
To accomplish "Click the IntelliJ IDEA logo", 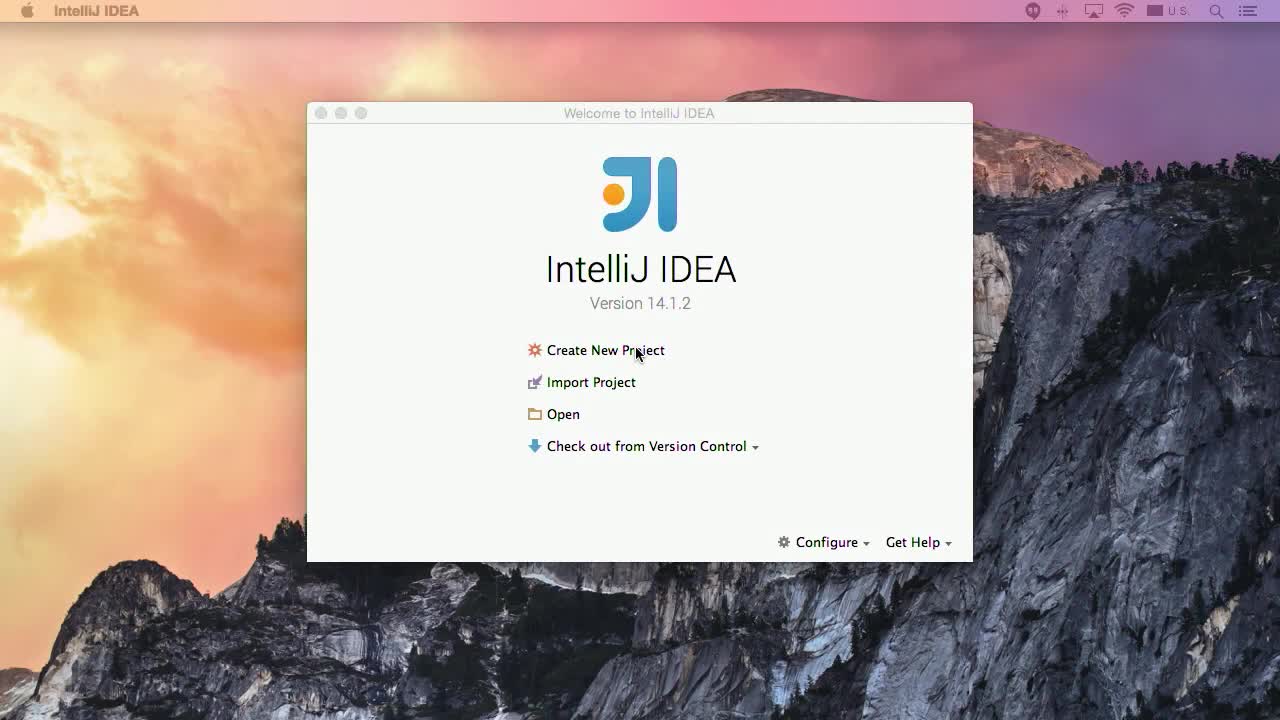I will [640, 194].
